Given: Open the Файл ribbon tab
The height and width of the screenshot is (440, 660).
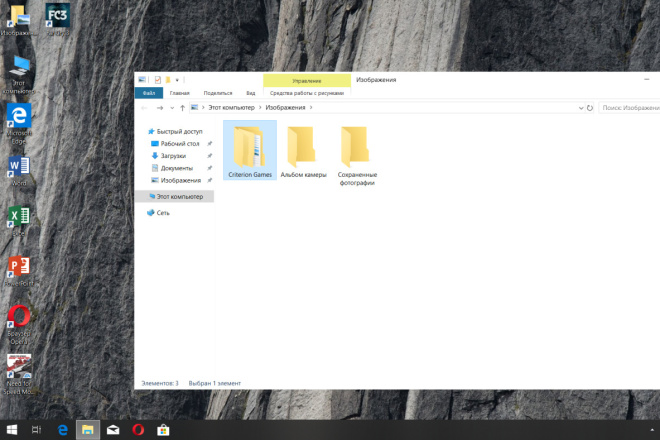Looking at the screenshot, I should [149, 93].
